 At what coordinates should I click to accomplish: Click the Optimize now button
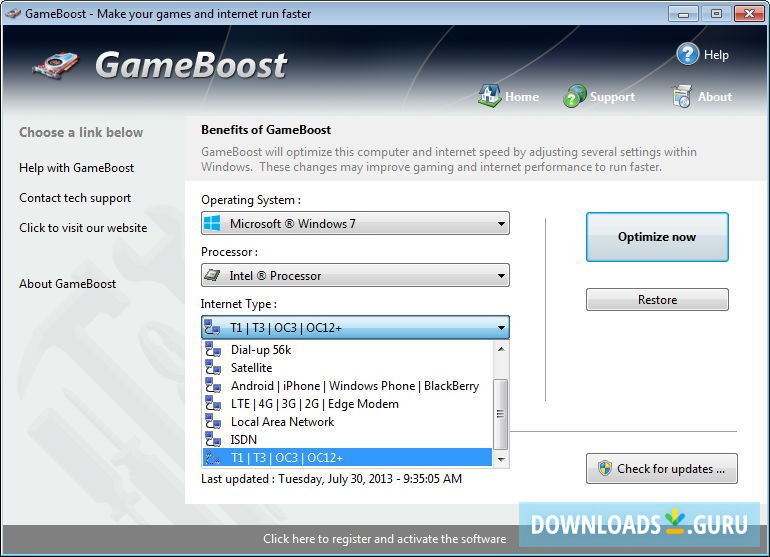pos(657,237)
